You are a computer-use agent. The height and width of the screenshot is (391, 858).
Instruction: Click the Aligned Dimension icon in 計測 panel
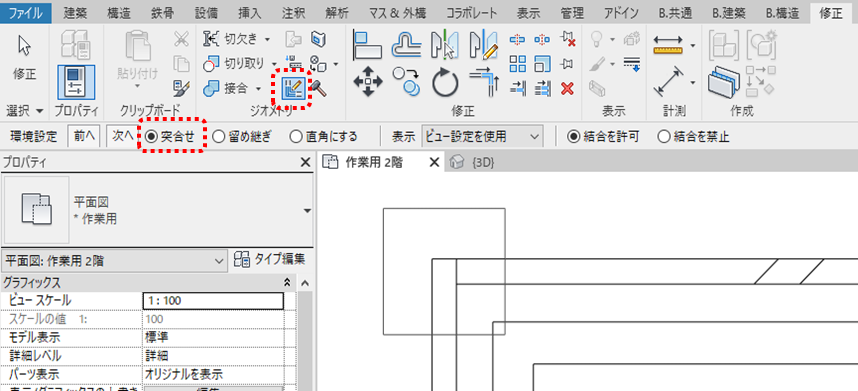pos(668,82)
